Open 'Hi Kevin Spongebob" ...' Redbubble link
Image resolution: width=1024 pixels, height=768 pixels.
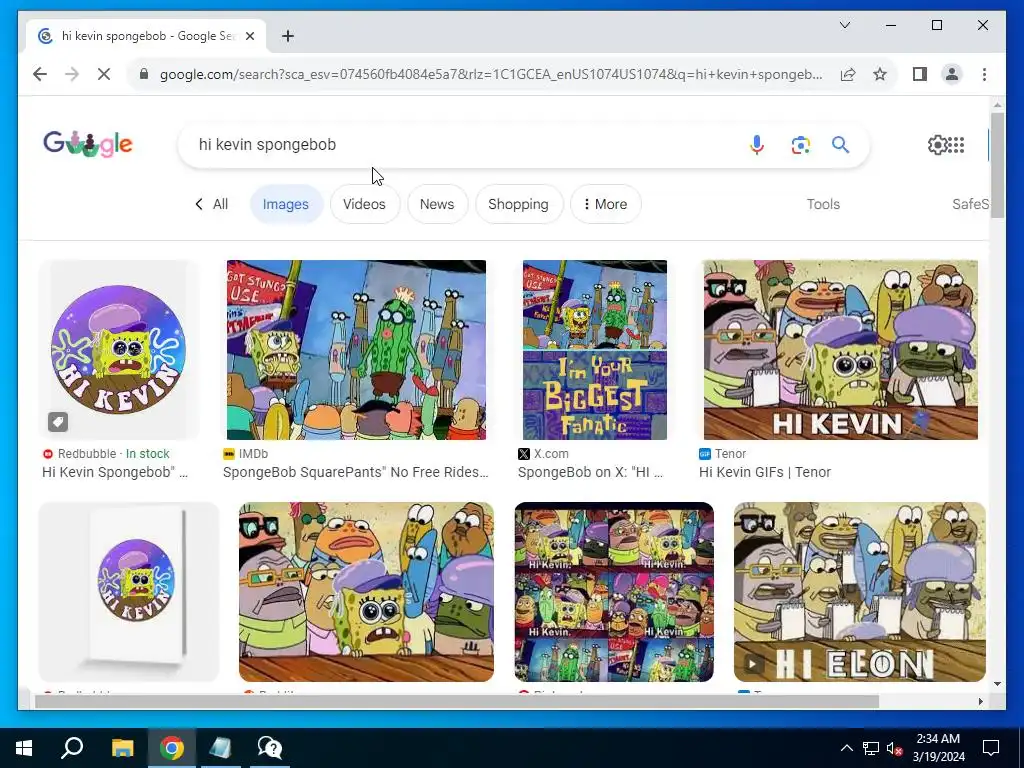[115, 472]
